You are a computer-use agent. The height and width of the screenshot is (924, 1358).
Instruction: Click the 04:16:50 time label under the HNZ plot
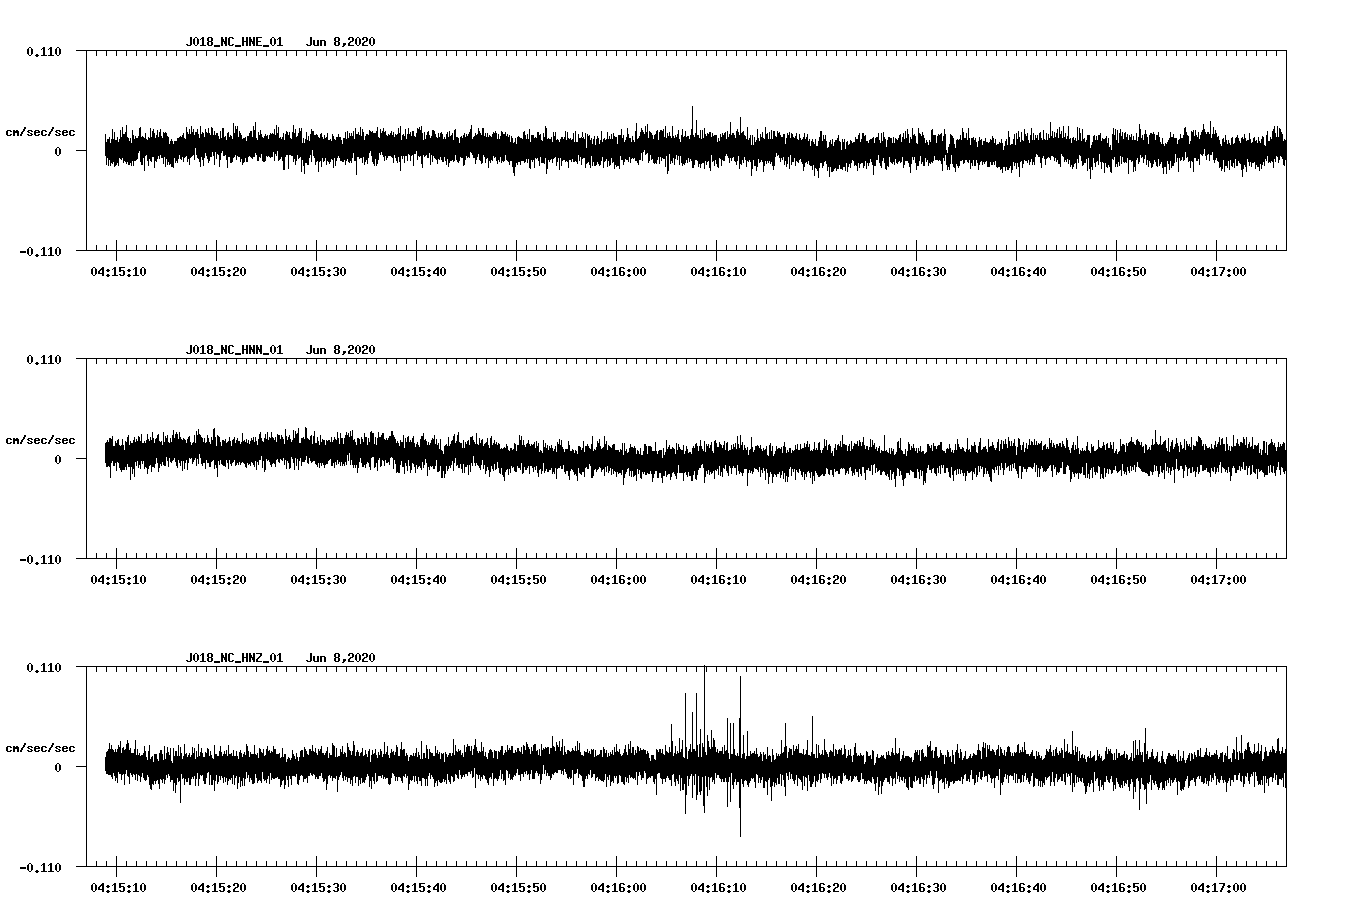click(x=1118, y=888)
